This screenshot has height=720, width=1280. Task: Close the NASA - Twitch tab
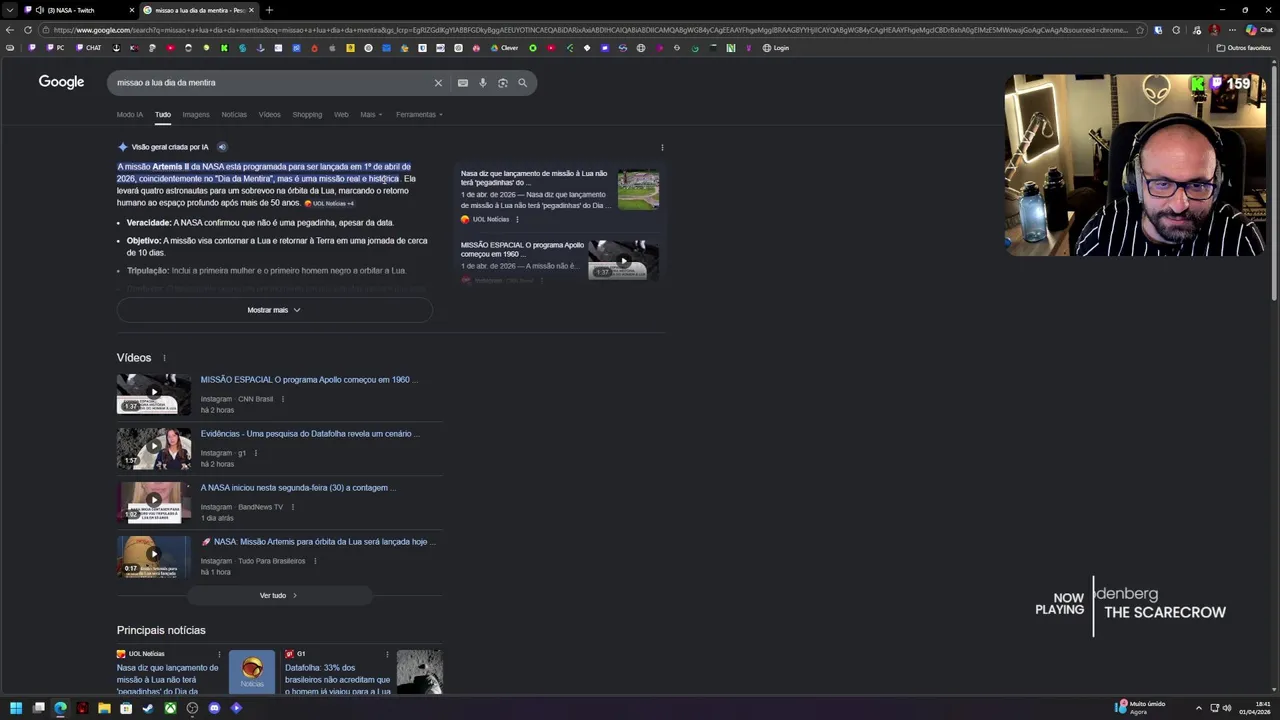pos(132,10)
